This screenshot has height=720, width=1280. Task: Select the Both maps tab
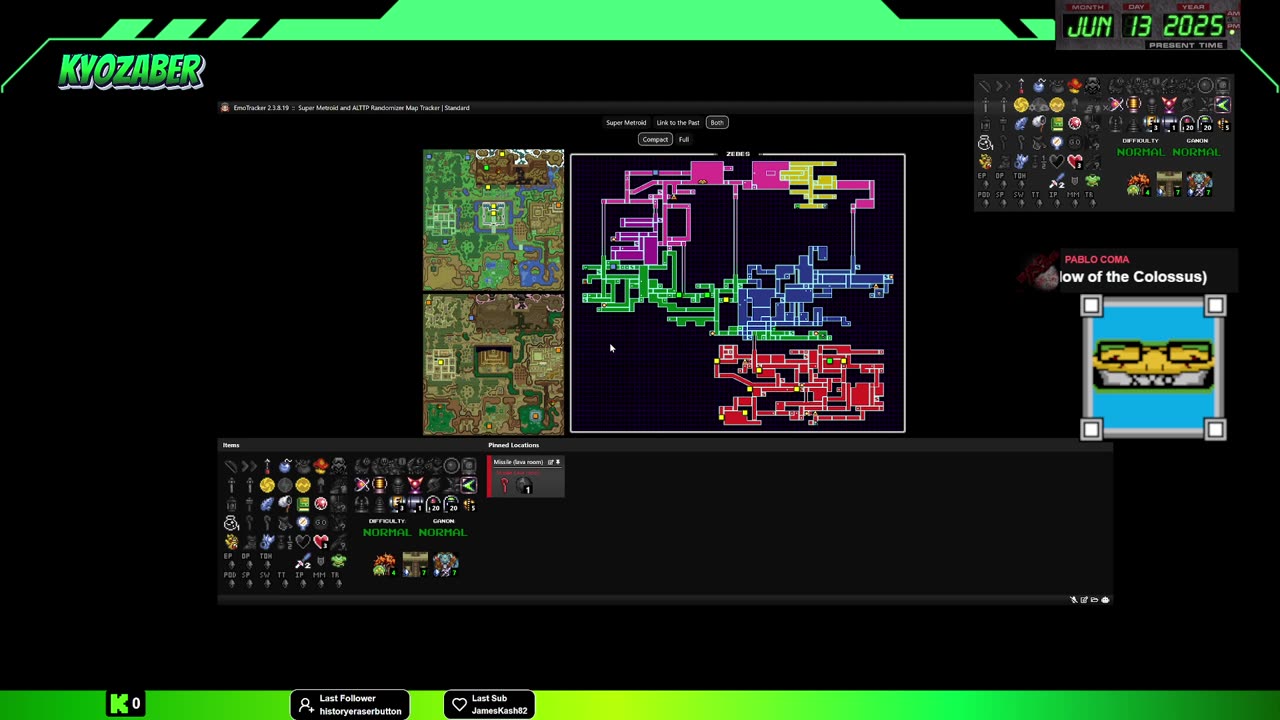(x=717, y=123)
